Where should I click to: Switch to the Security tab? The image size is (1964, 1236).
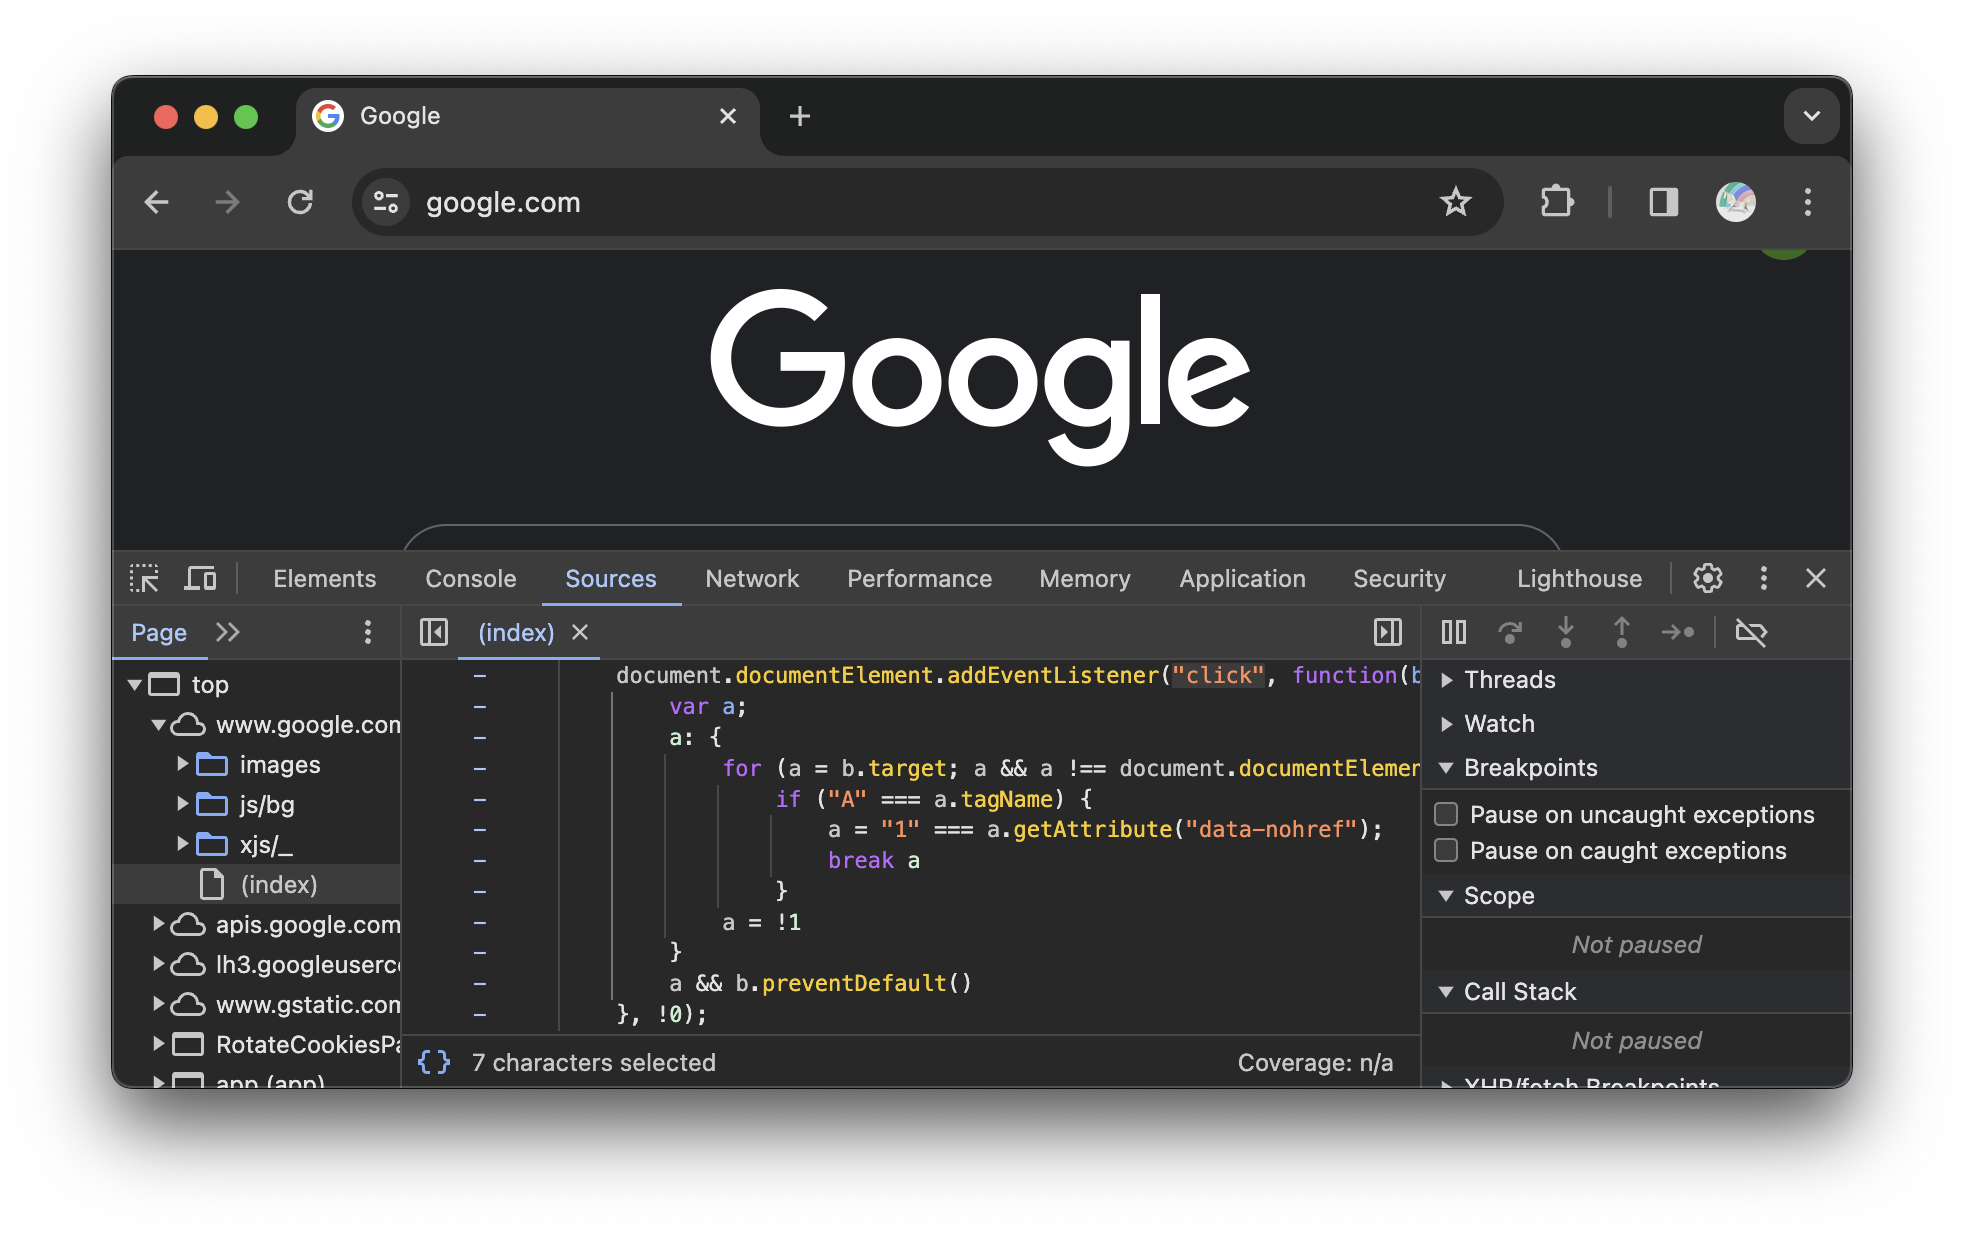(1399, 578)
